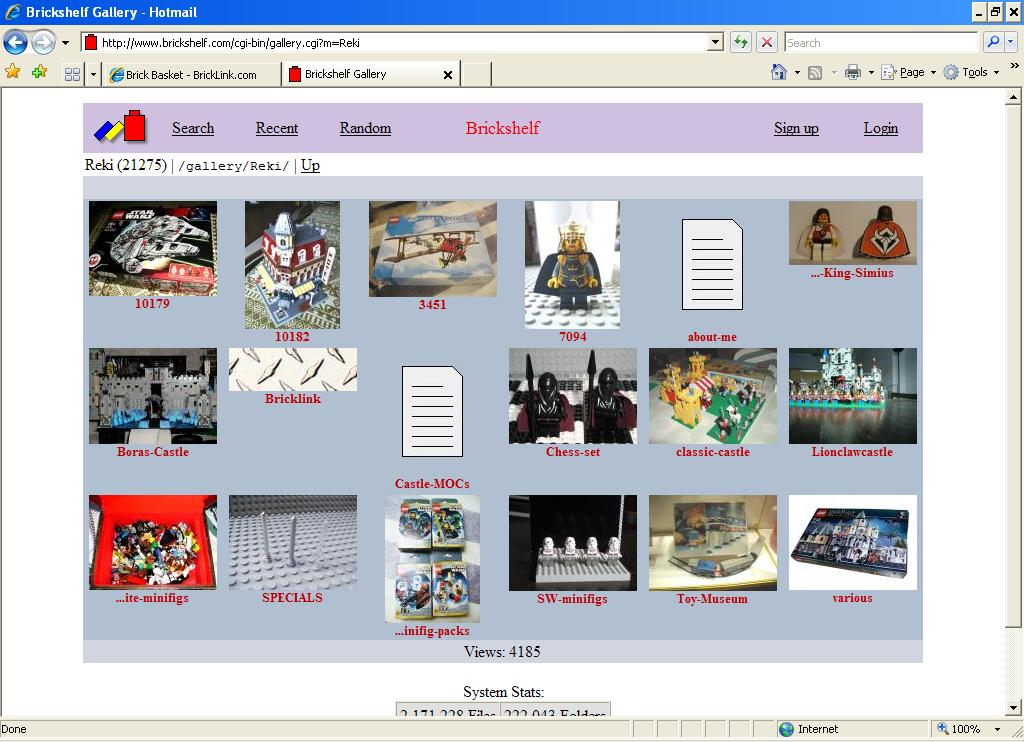
Task: Open the 10182 Cafe Corner thumbnail
Action: (292, 265)
